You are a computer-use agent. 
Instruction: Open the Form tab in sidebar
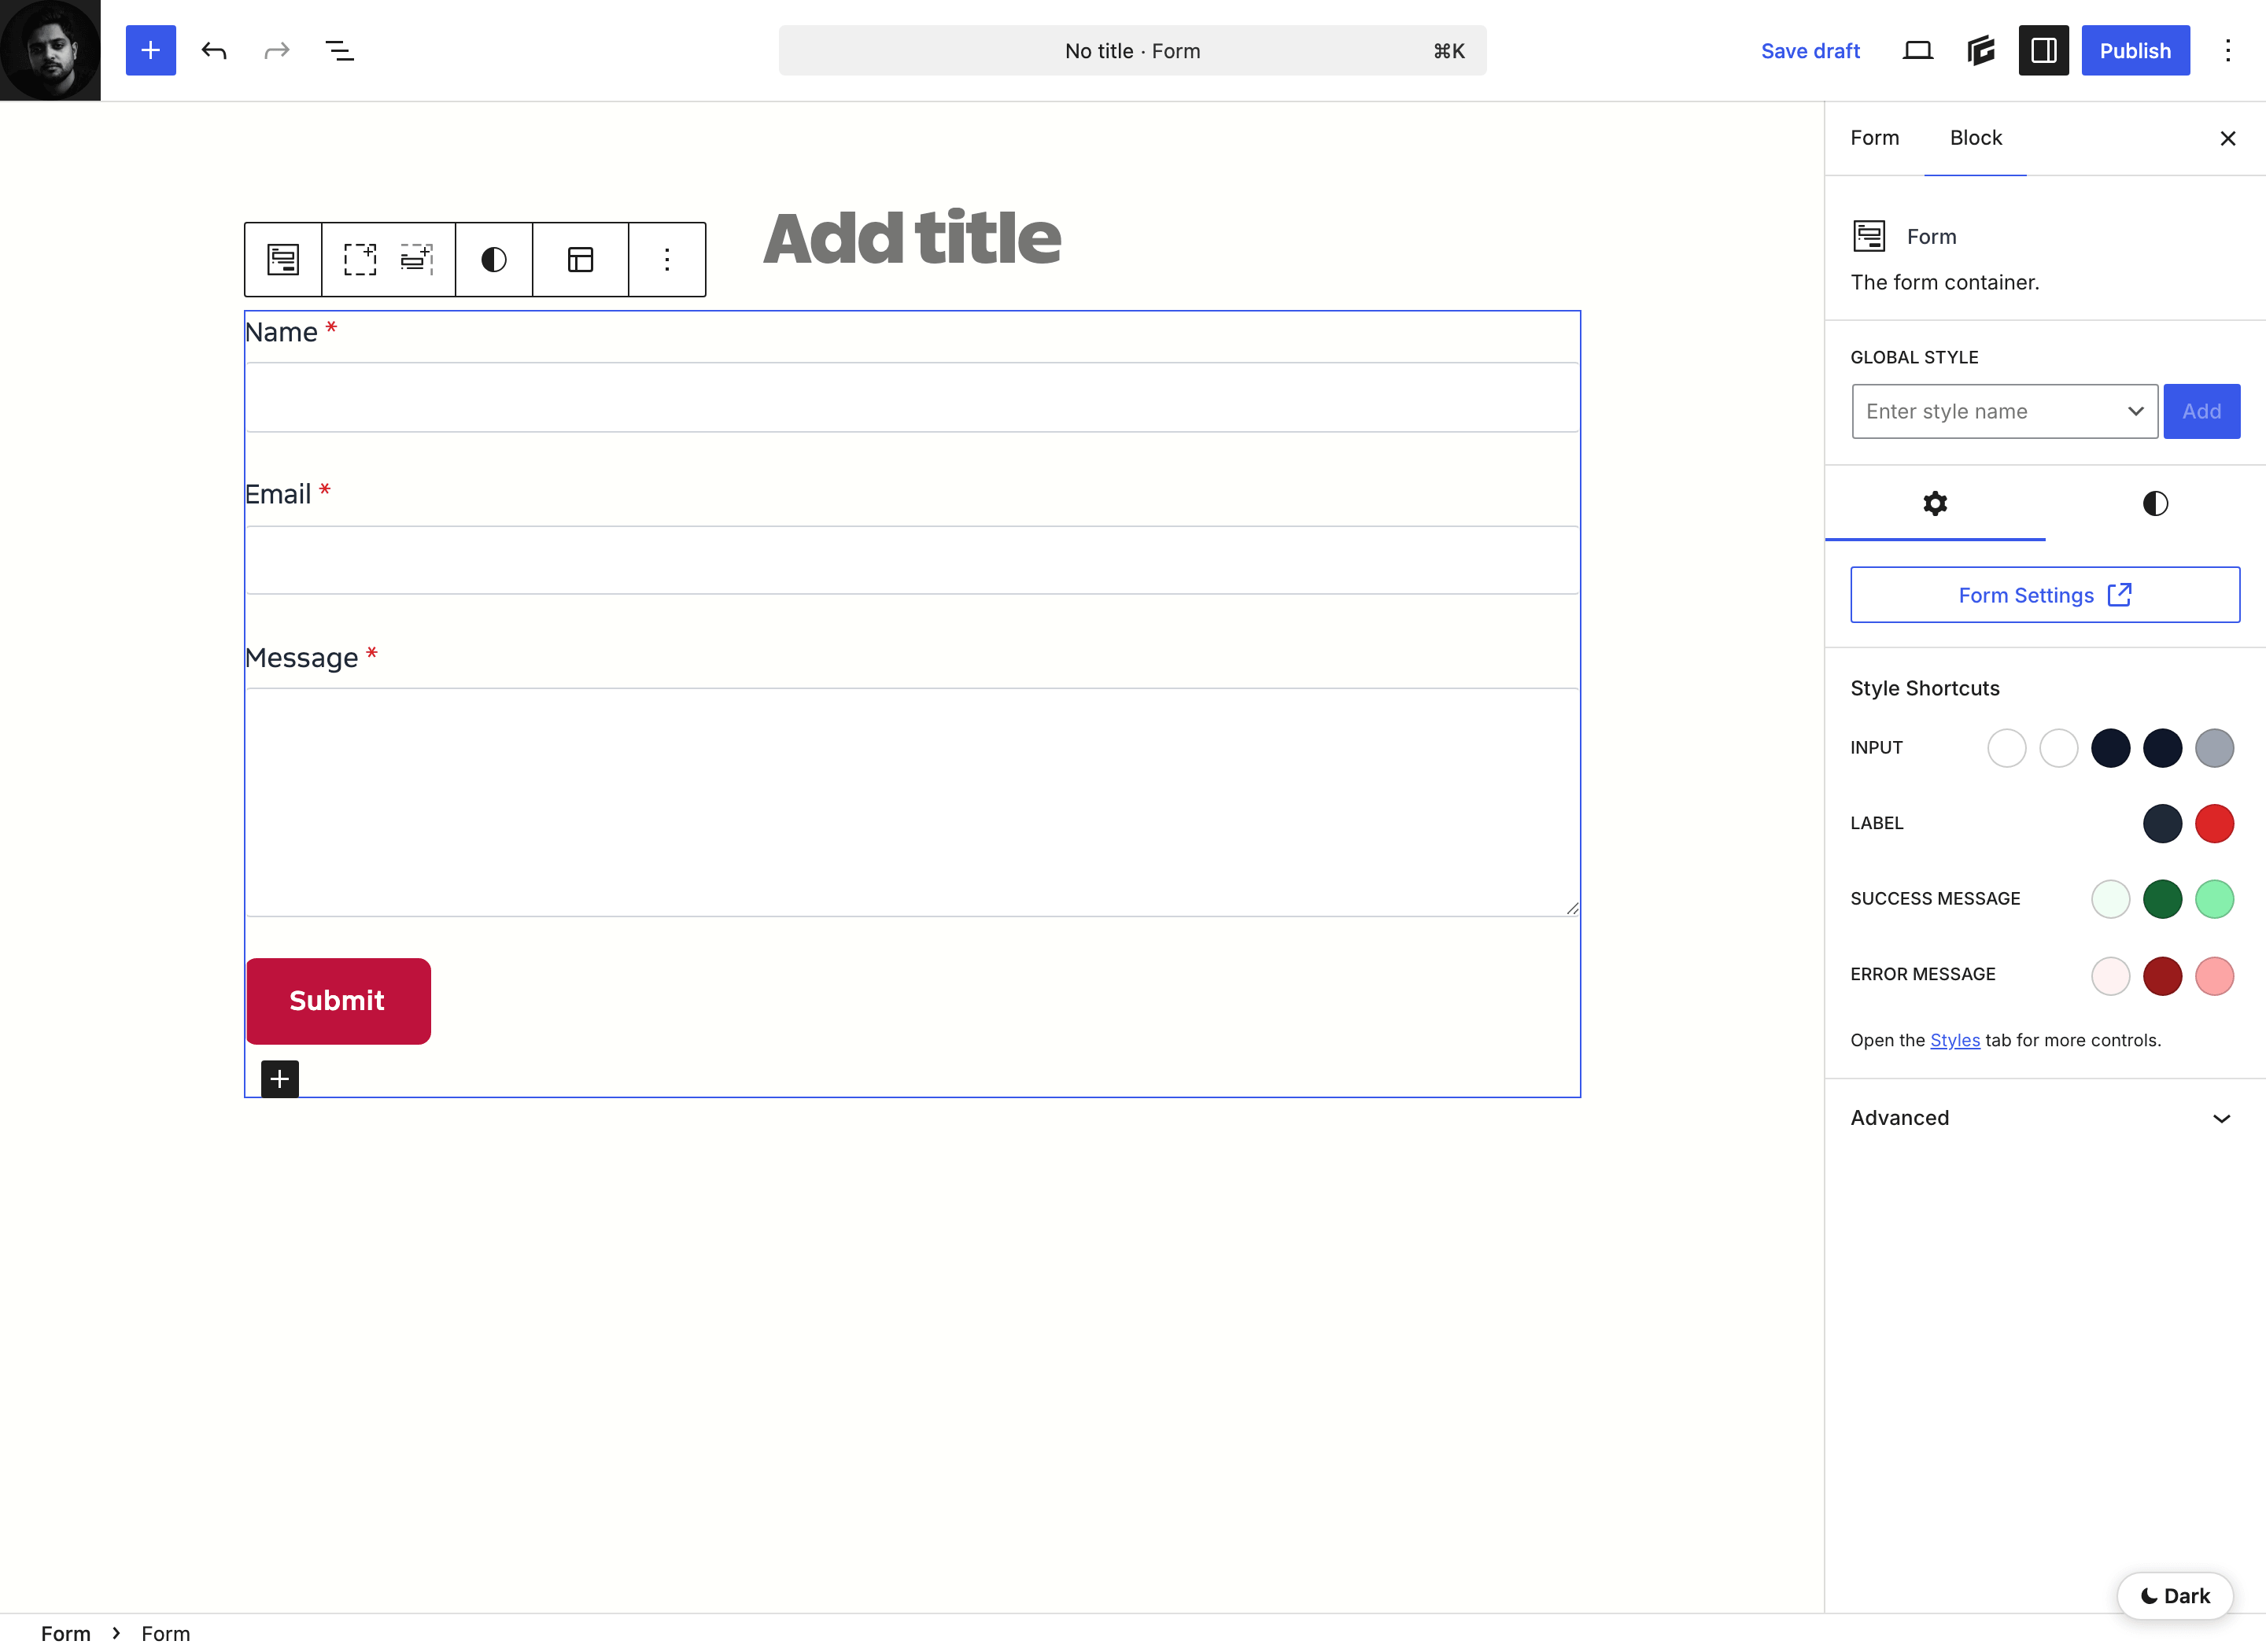(1874, 138)
